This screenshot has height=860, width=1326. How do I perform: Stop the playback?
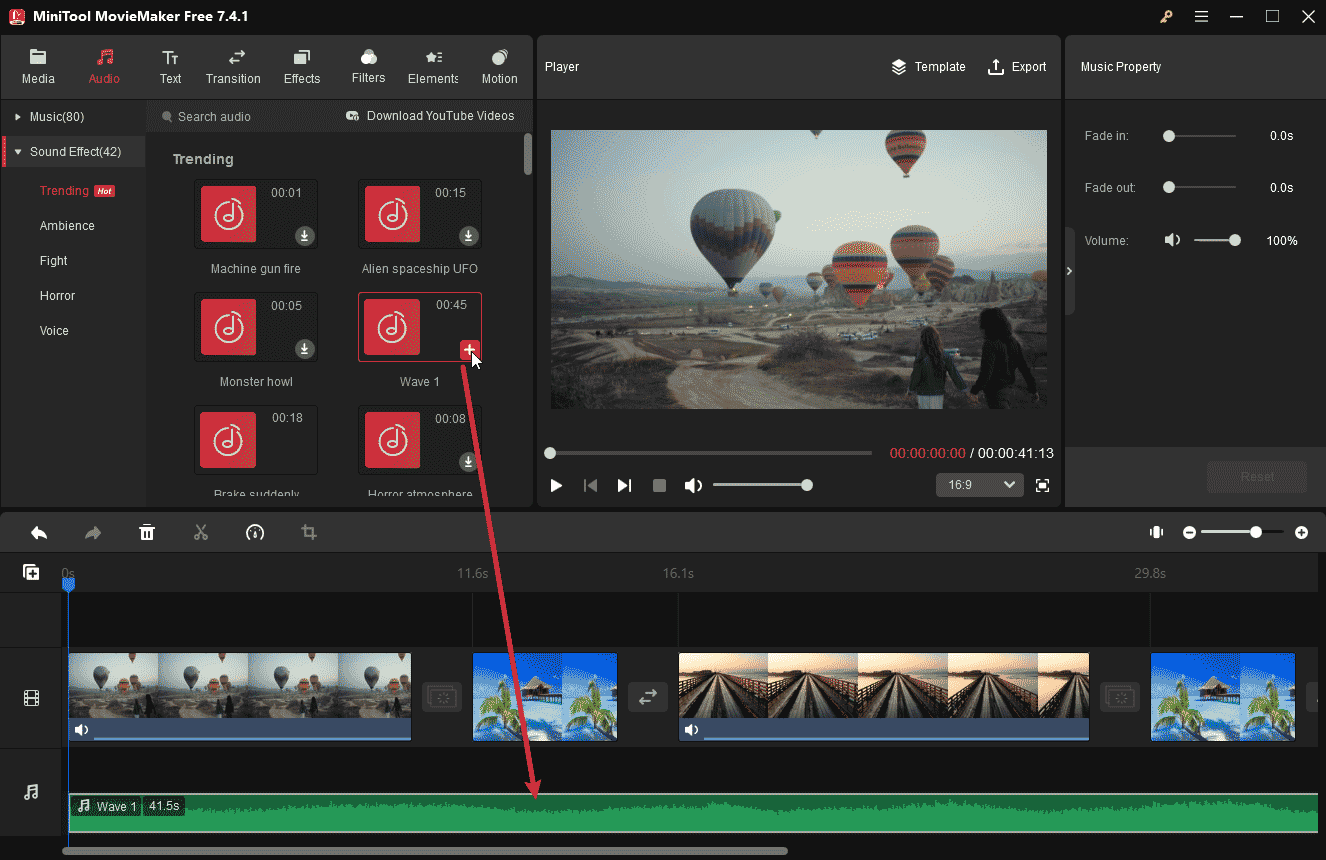coord(659,485)
